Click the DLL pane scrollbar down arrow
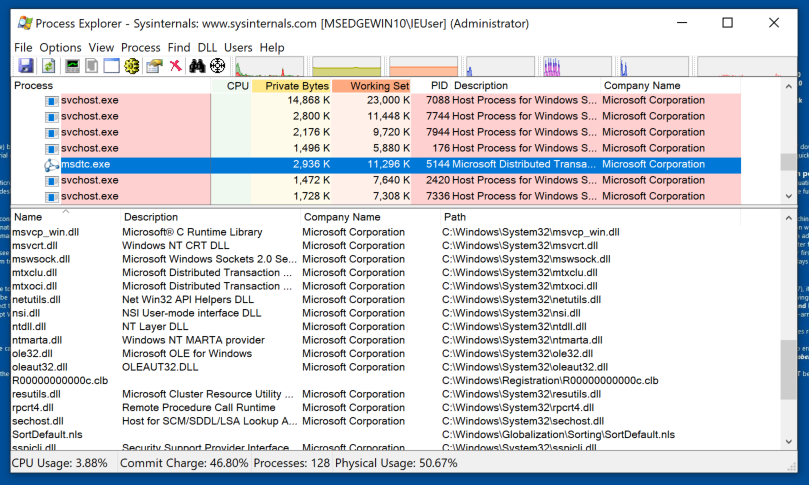This screenshot has width=809, height=485. [788, 442]
